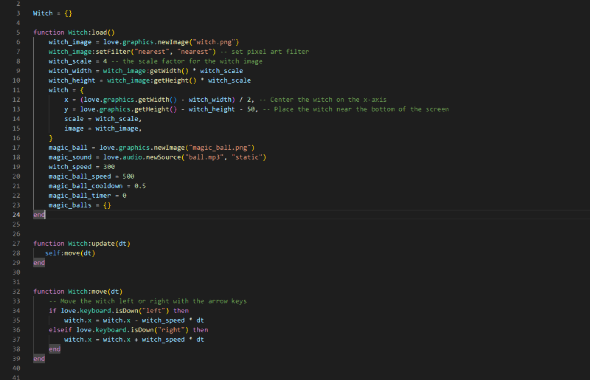Click the "static" string argument

pos(247,157)
